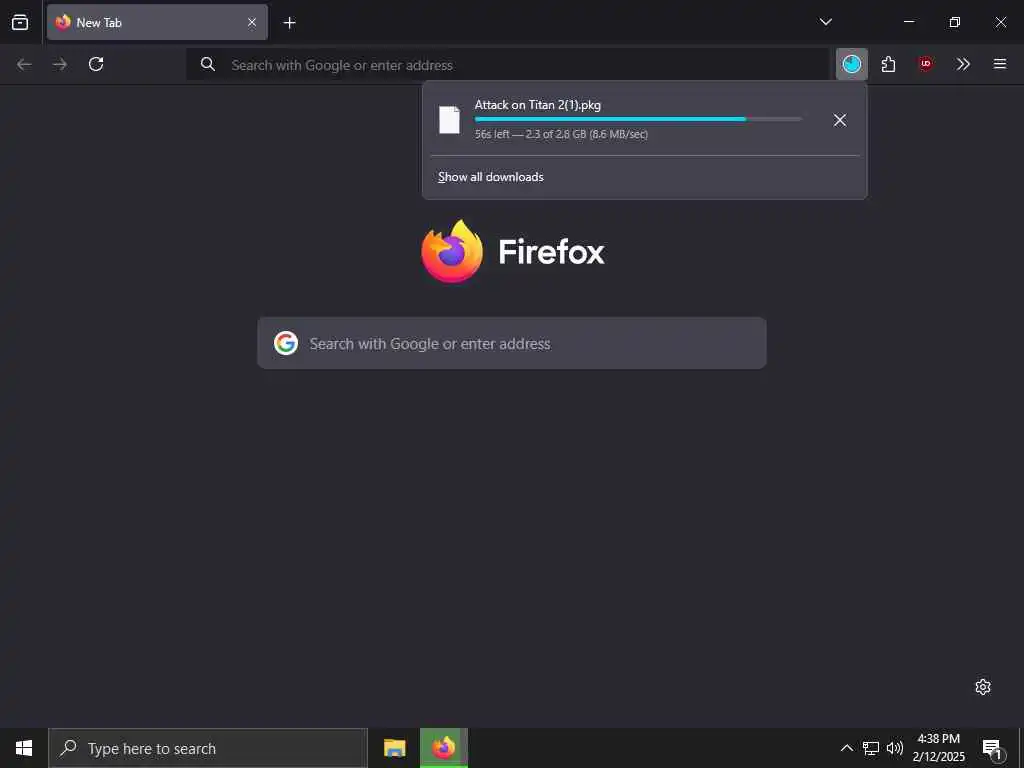Open the Action Center notifications icon
1024x768 pixels.
992,748
